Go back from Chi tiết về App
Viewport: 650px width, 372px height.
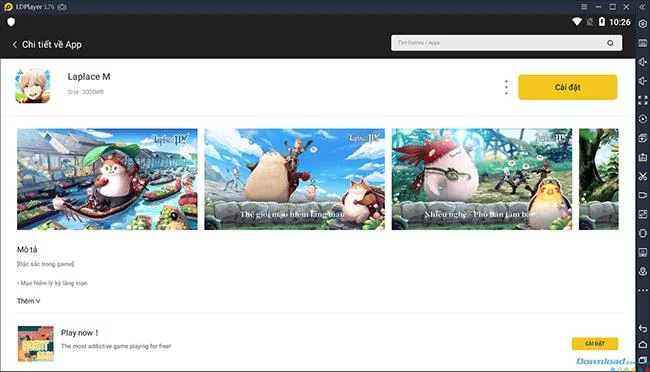[x=15, y=44]
